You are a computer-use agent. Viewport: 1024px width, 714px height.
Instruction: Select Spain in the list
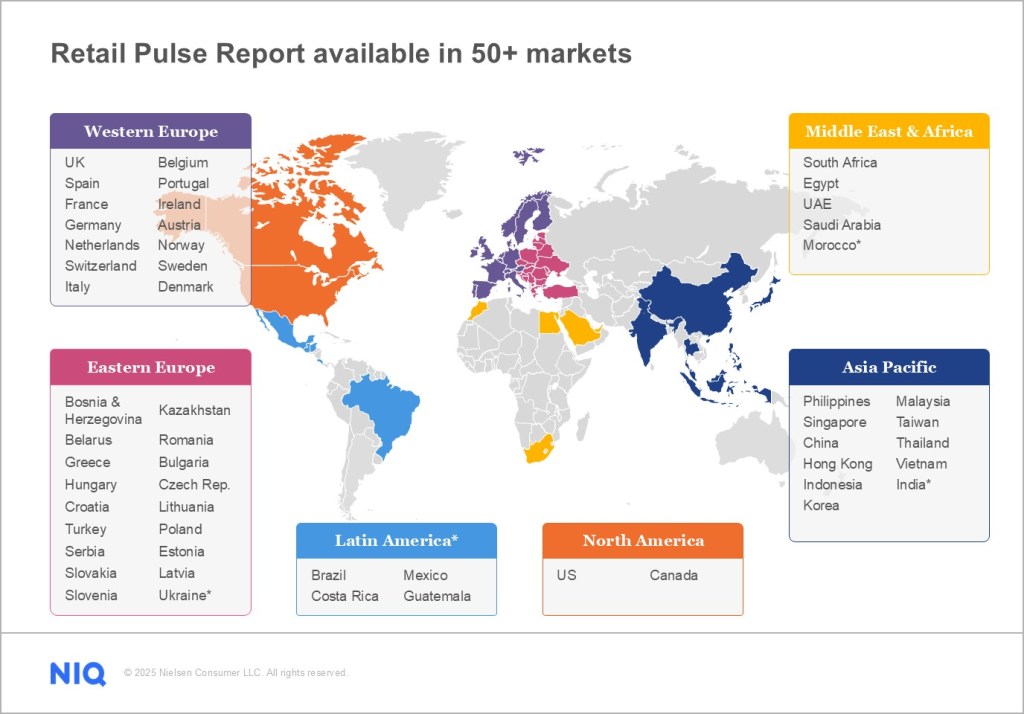point(82,184)
